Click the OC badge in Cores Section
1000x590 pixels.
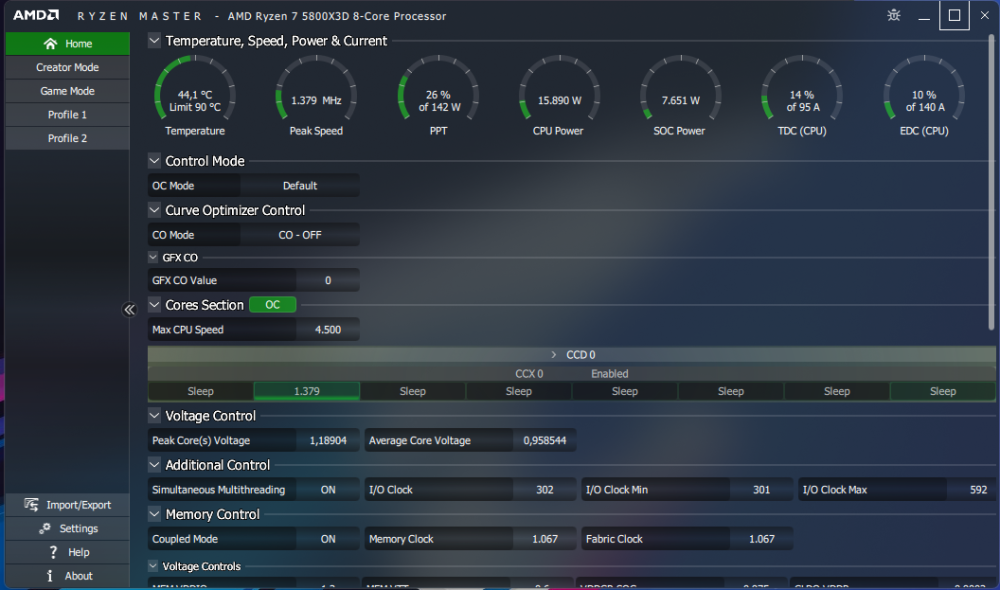coord(272,305)
